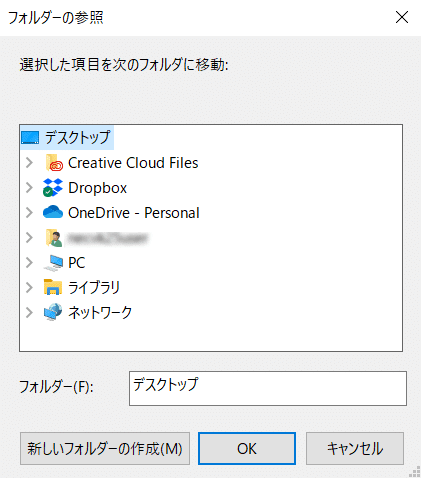Select the OneDrive cloud icon
The height and width of the screenshot is (478, 421).
(x=53, y=212)
